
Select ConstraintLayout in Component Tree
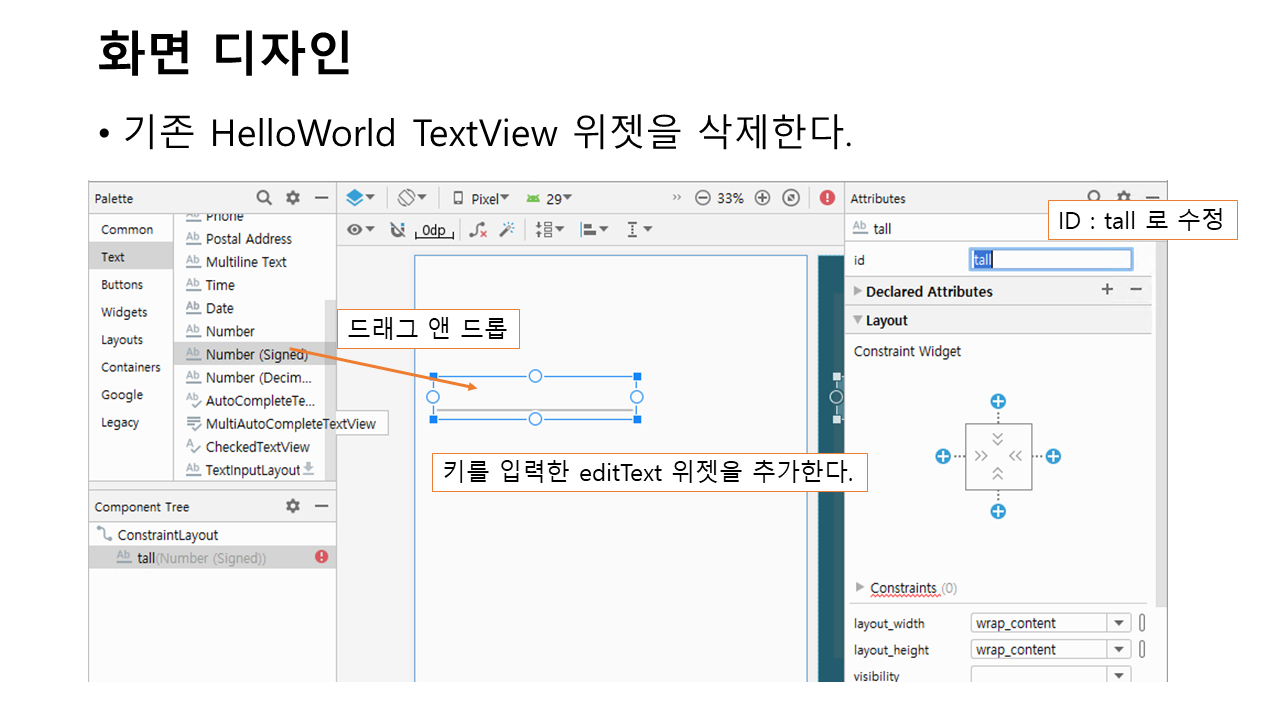click(x=167, y=535)
